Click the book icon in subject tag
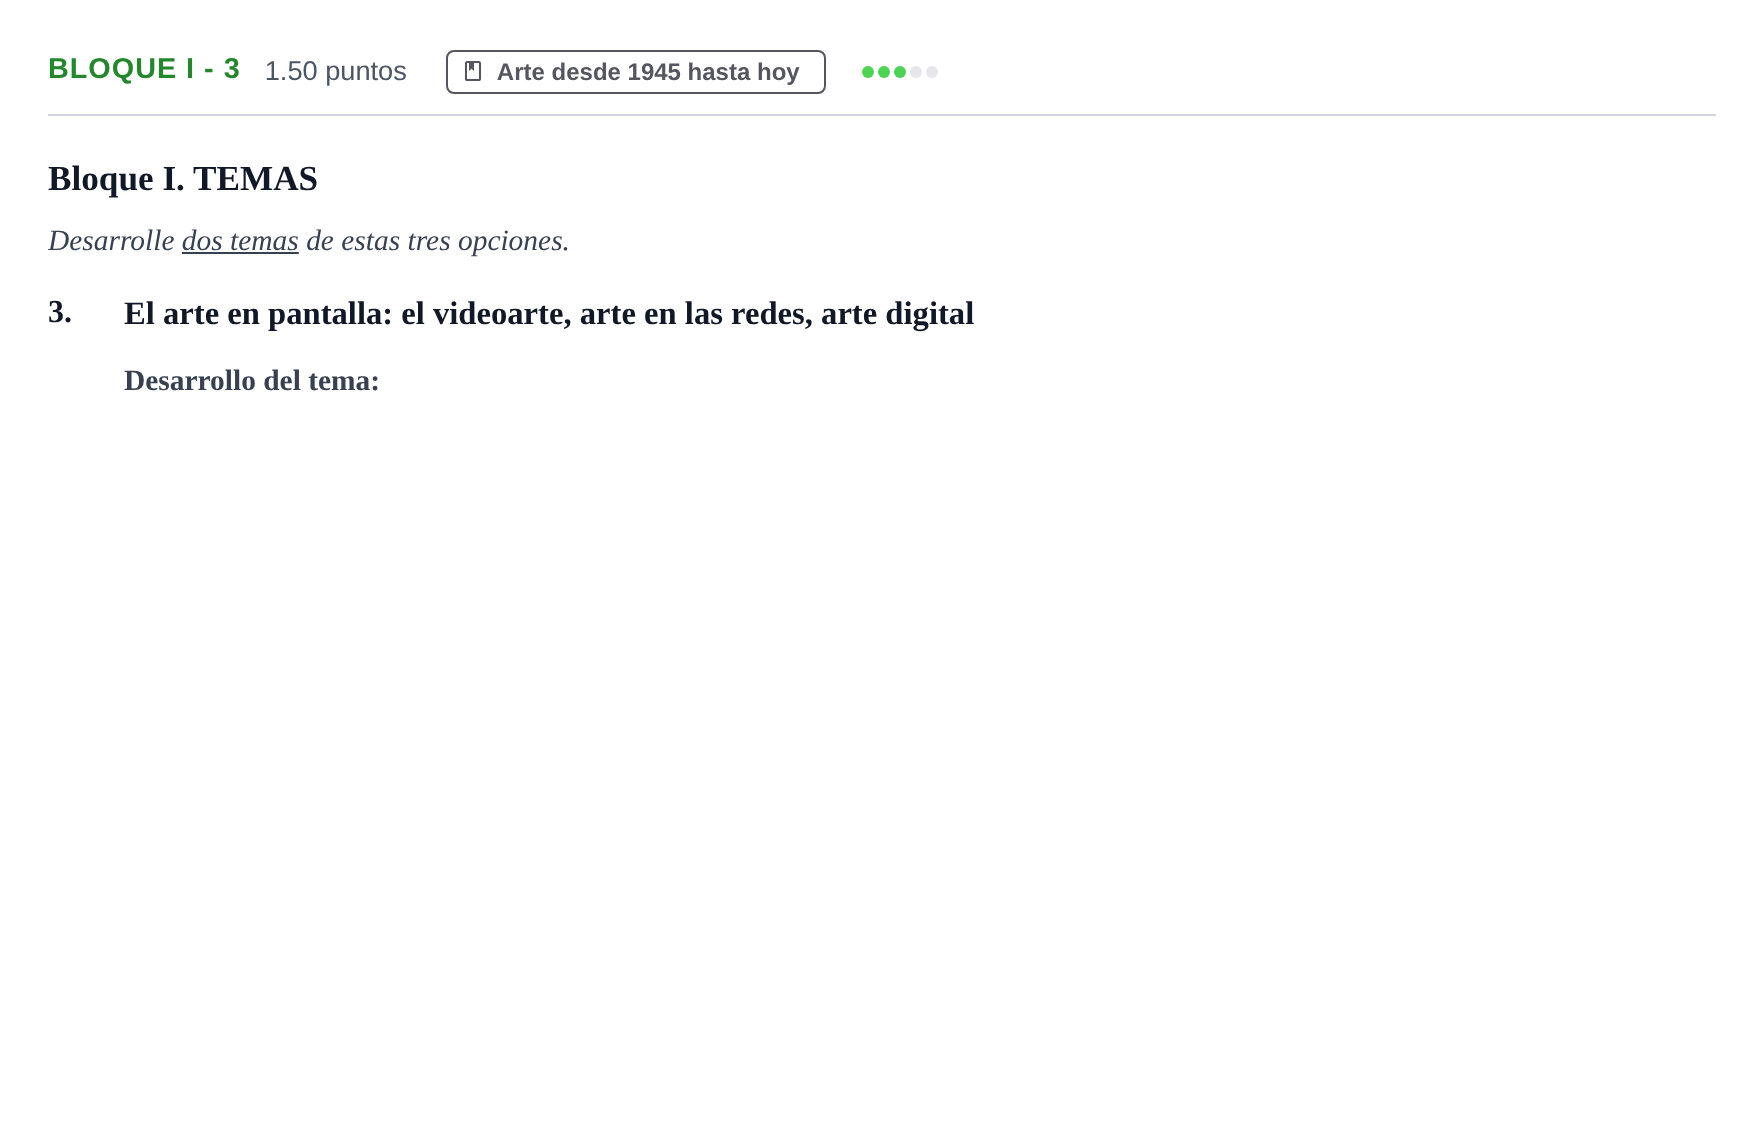 [x=473, y=71]
